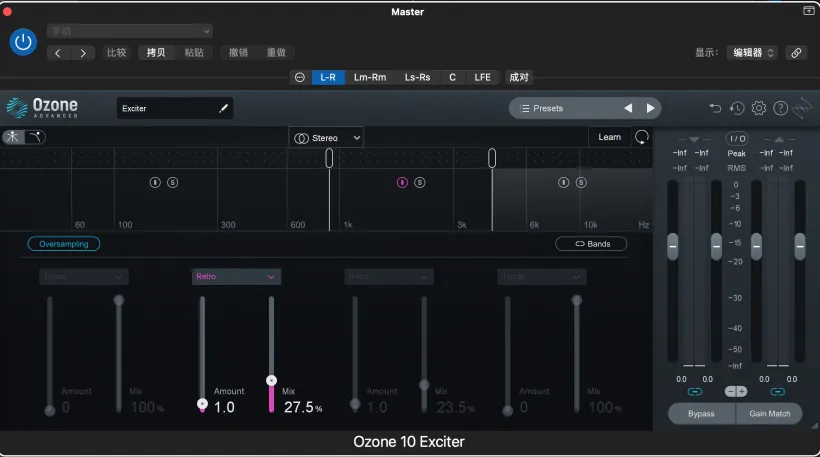
Task: Click the Ozone undo arrow icon
Action: coord(715,108)
